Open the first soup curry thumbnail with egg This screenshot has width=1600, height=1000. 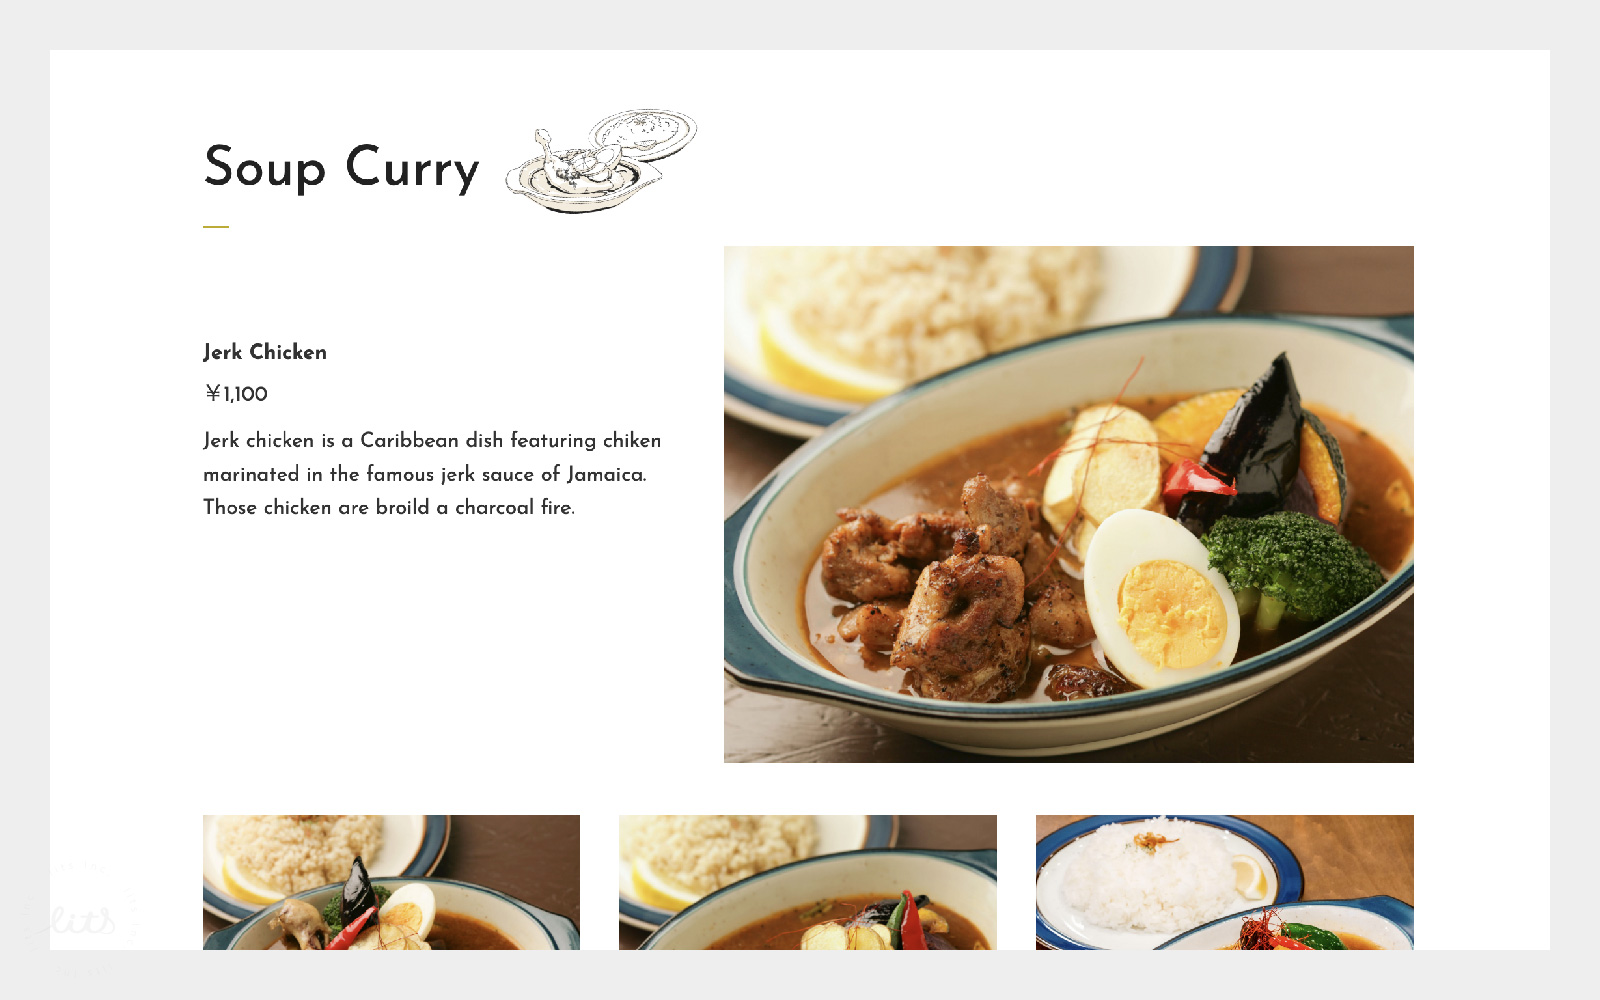tap(391, 882)
